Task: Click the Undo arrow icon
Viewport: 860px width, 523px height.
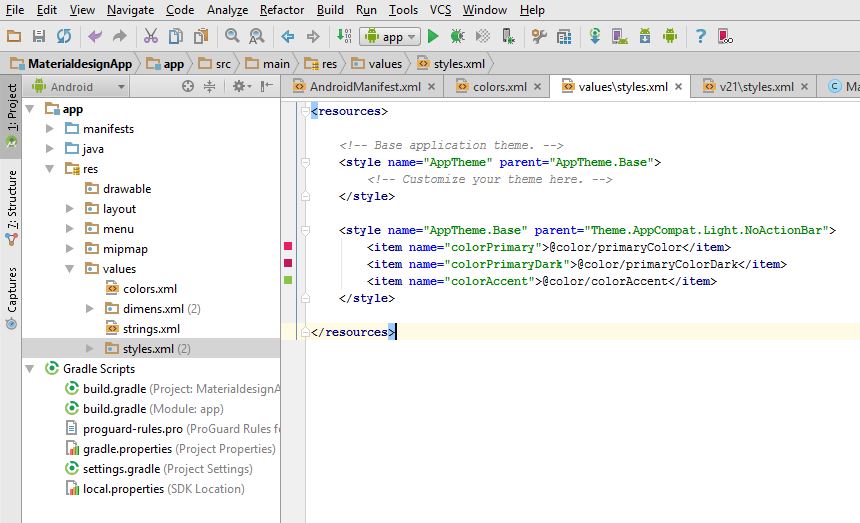Action: point(95,36)
